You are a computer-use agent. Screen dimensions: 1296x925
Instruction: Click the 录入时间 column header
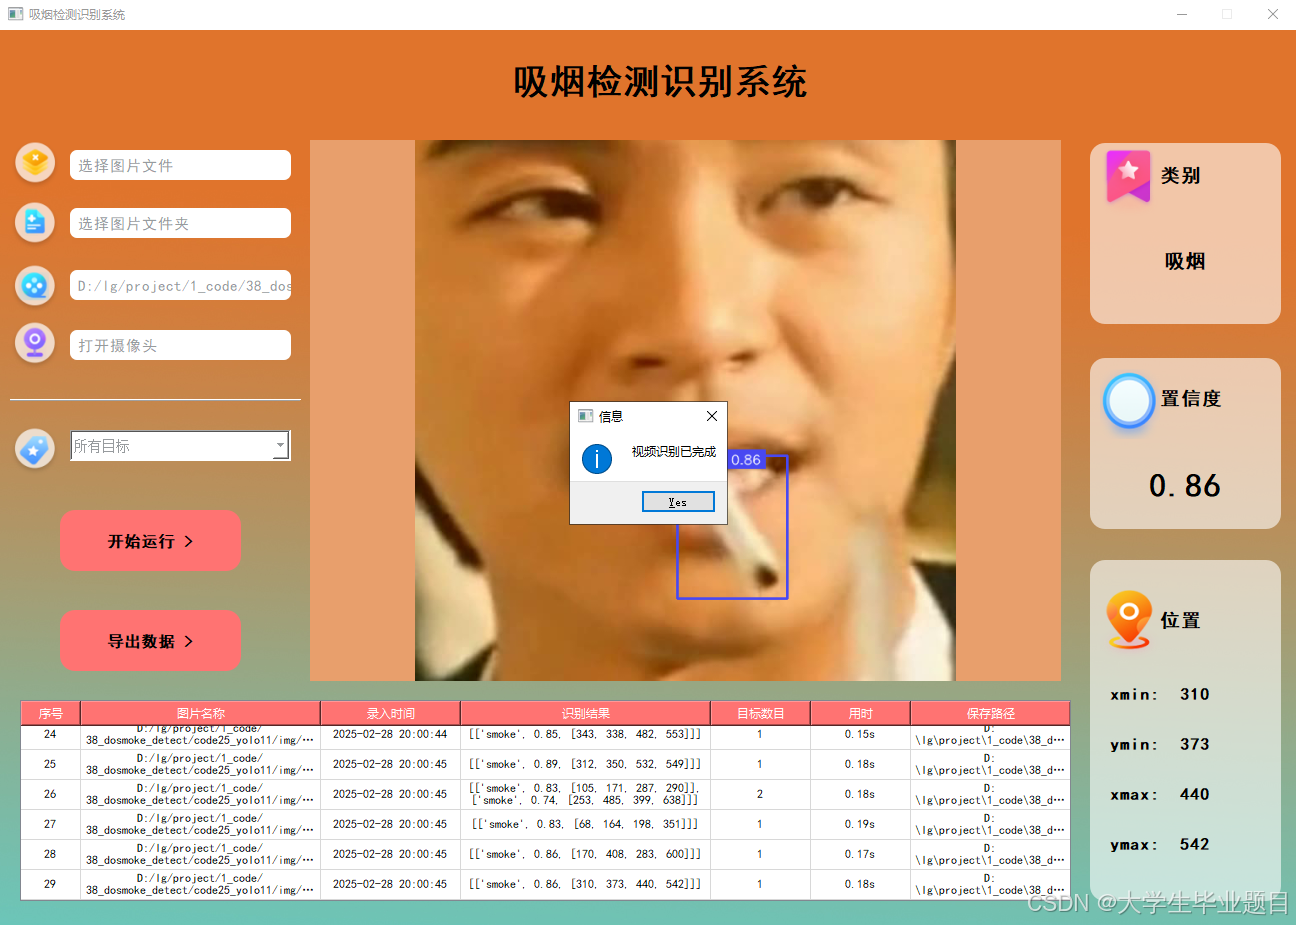390,713
